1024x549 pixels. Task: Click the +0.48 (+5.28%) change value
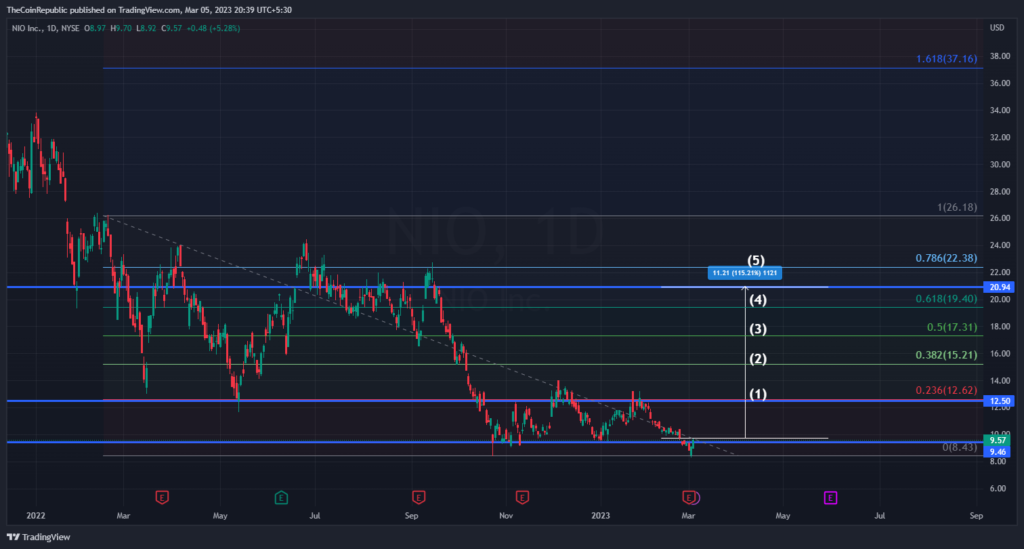[214, 29]
